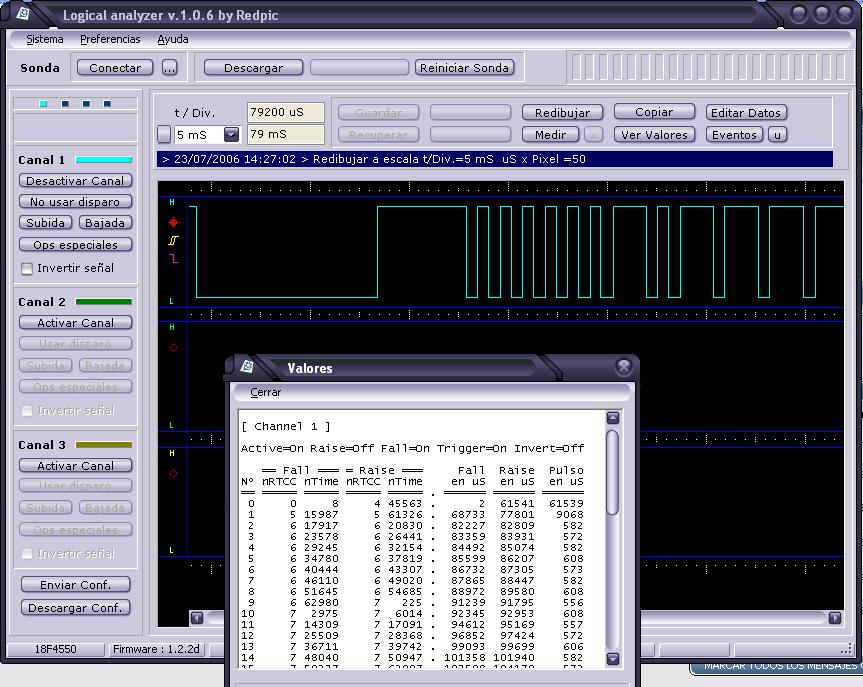Close the Valores window
863x687 pixels.
point(624,367)
